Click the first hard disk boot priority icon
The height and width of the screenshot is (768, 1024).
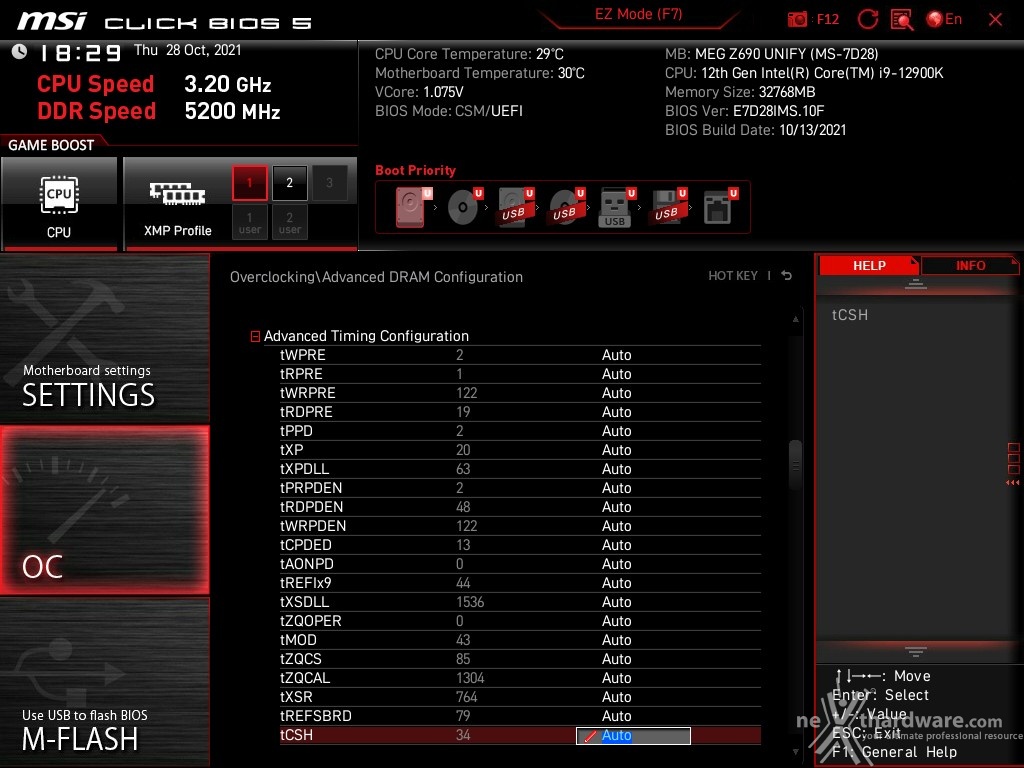[412, 207]
